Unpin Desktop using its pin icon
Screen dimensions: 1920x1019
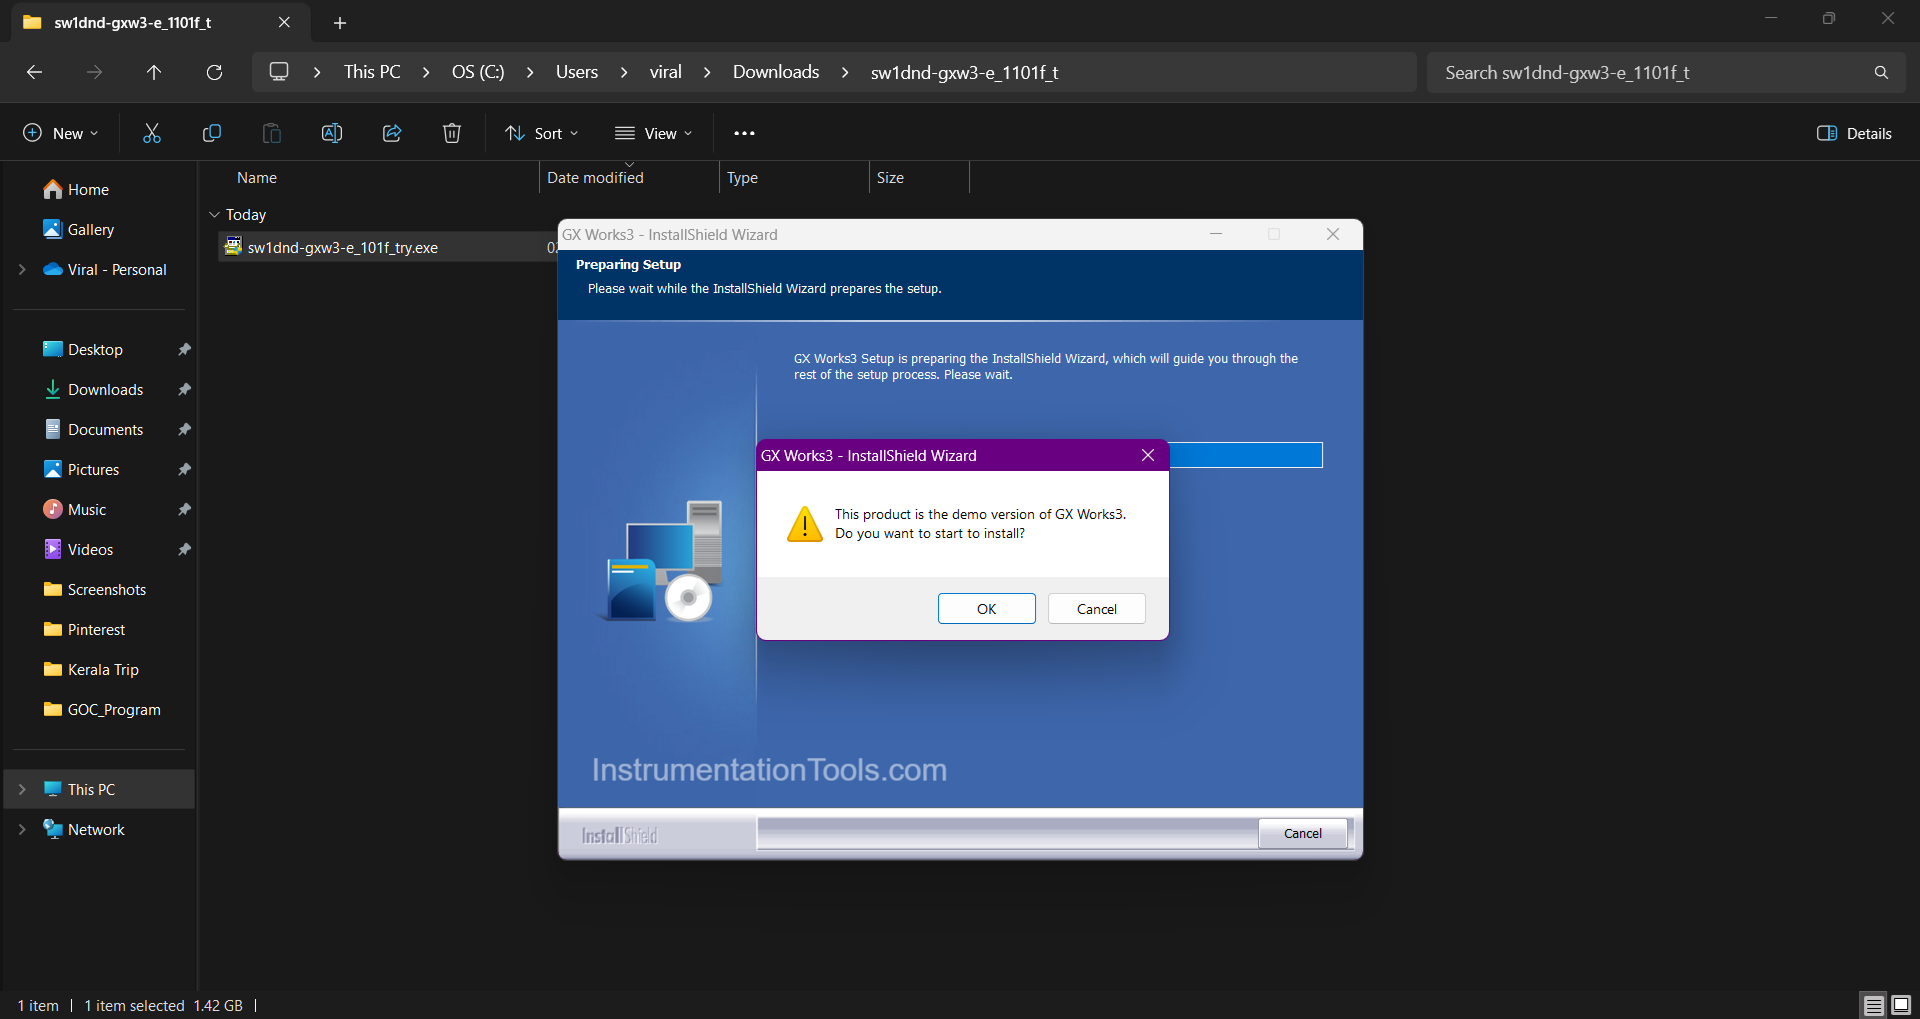coord(184,349)
